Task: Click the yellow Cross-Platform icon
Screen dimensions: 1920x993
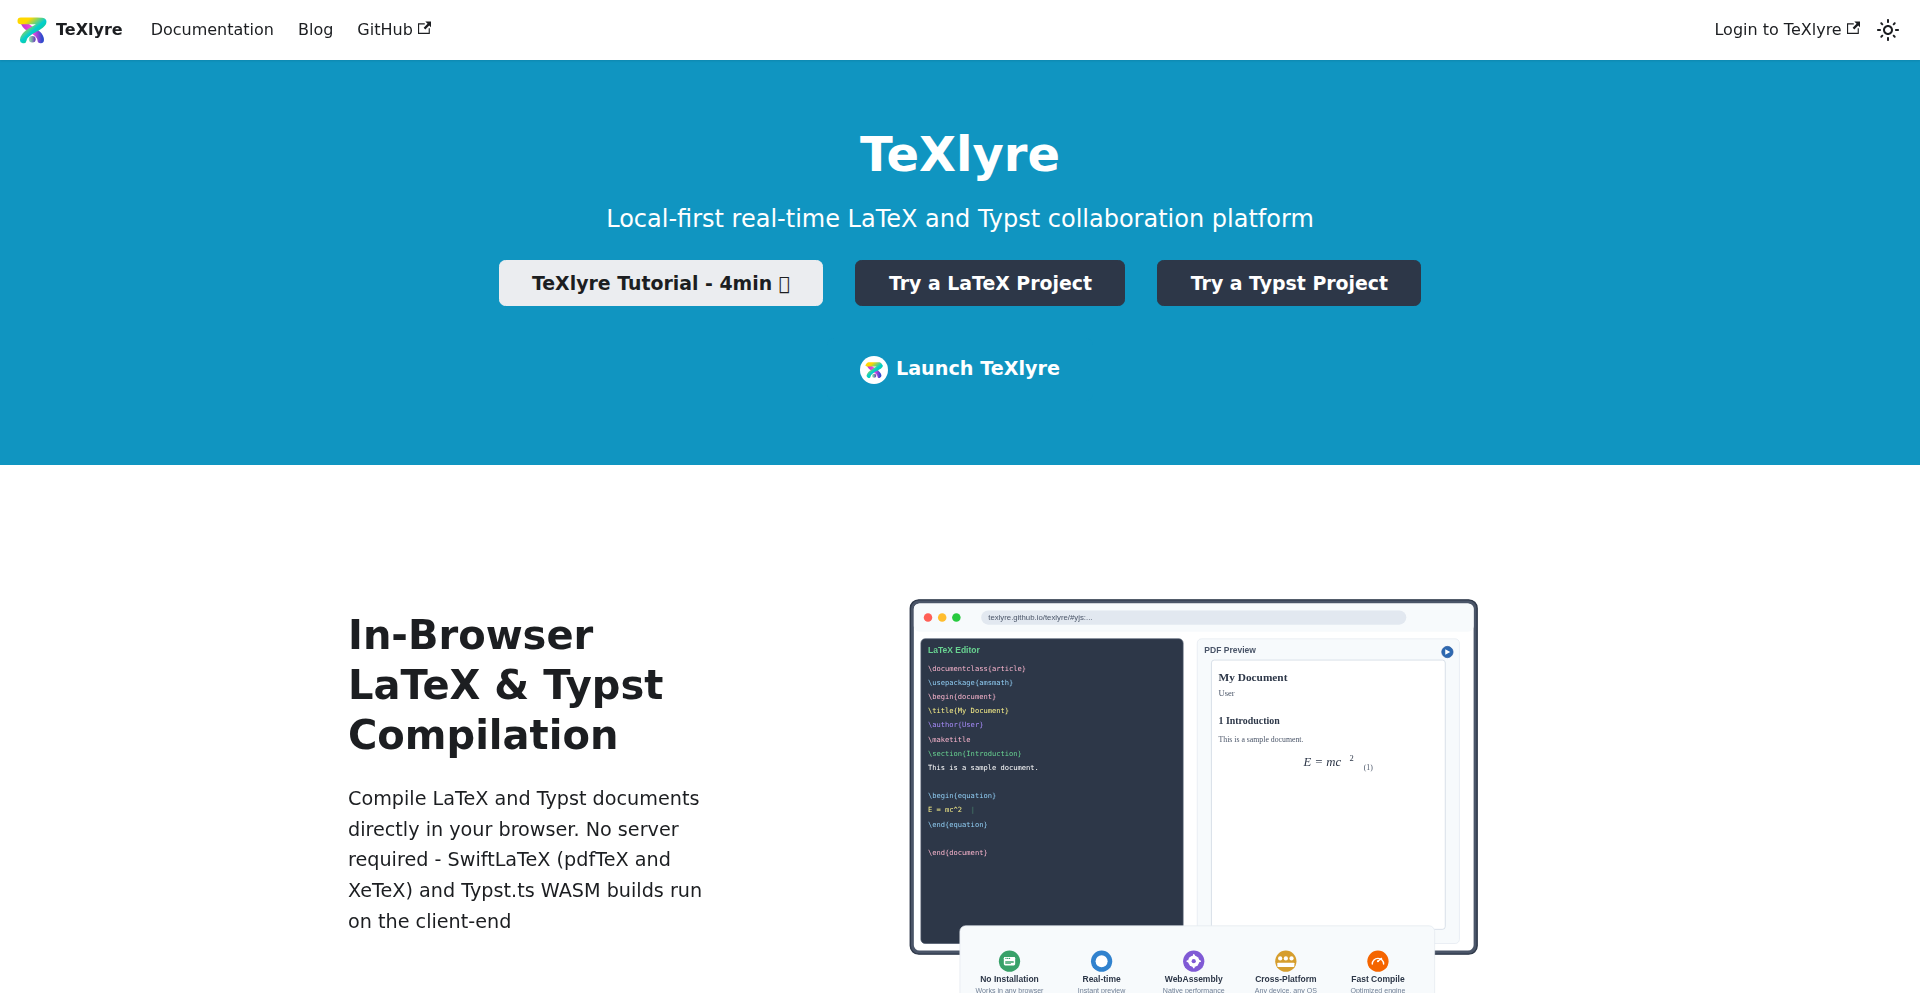Action: pos(1286,961)
